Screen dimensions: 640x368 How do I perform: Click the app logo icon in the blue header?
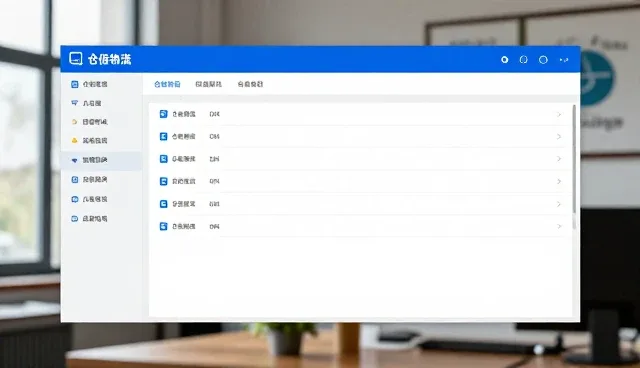pos(76,59)
